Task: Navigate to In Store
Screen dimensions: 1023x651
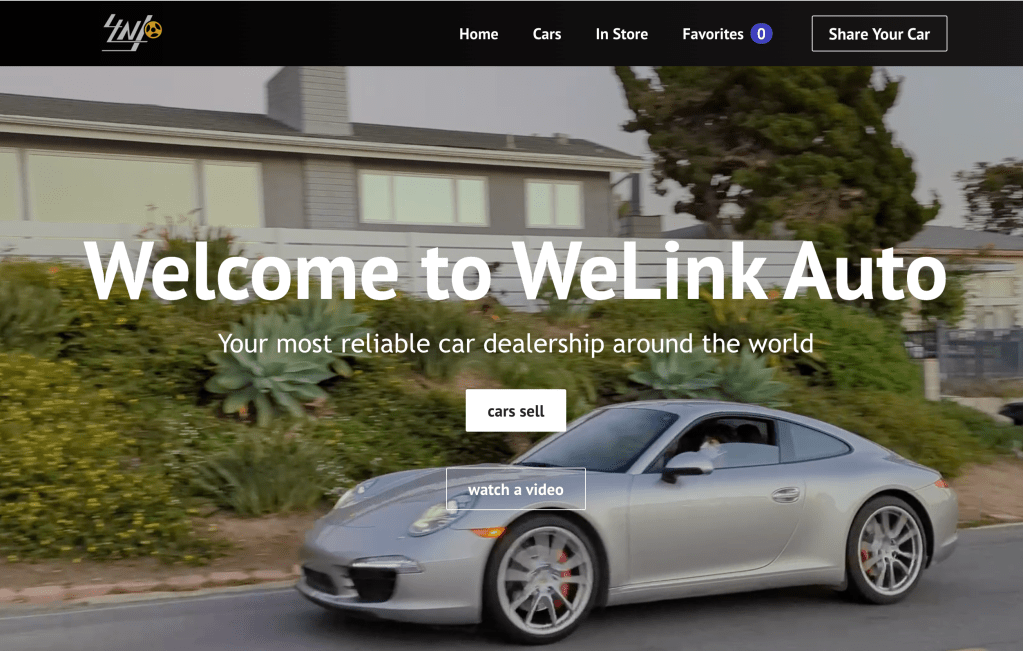Action: pos(622,34)
